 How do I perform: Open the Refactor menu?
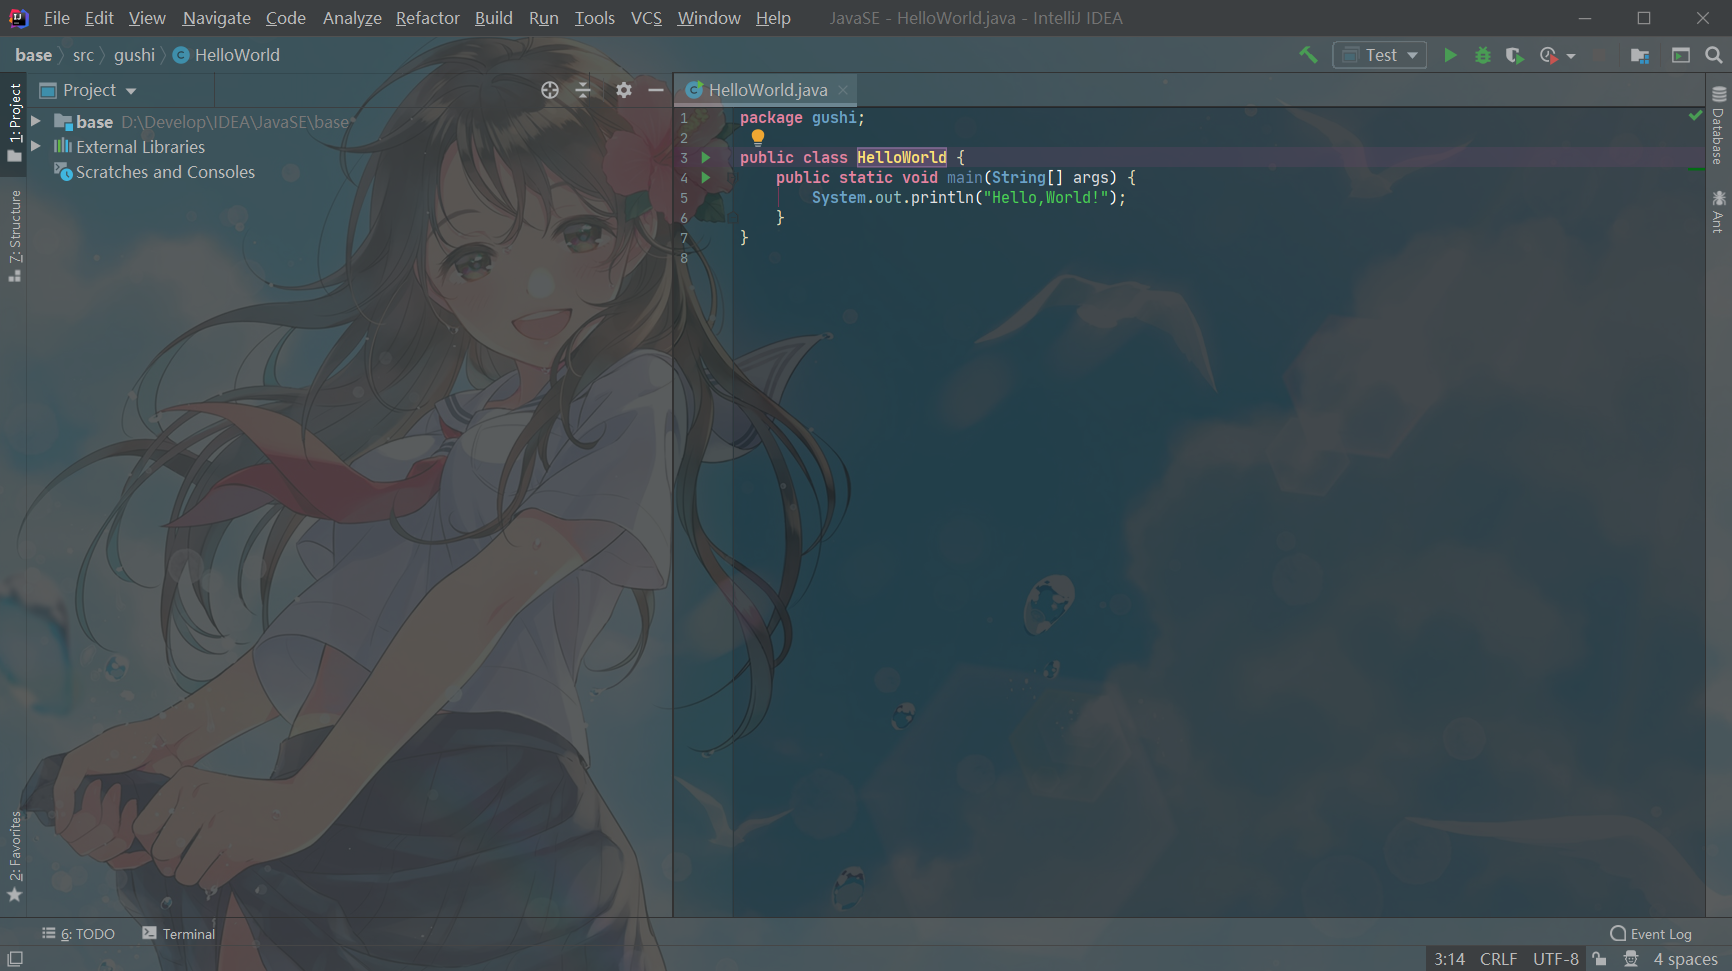click(x=428, y=18)
